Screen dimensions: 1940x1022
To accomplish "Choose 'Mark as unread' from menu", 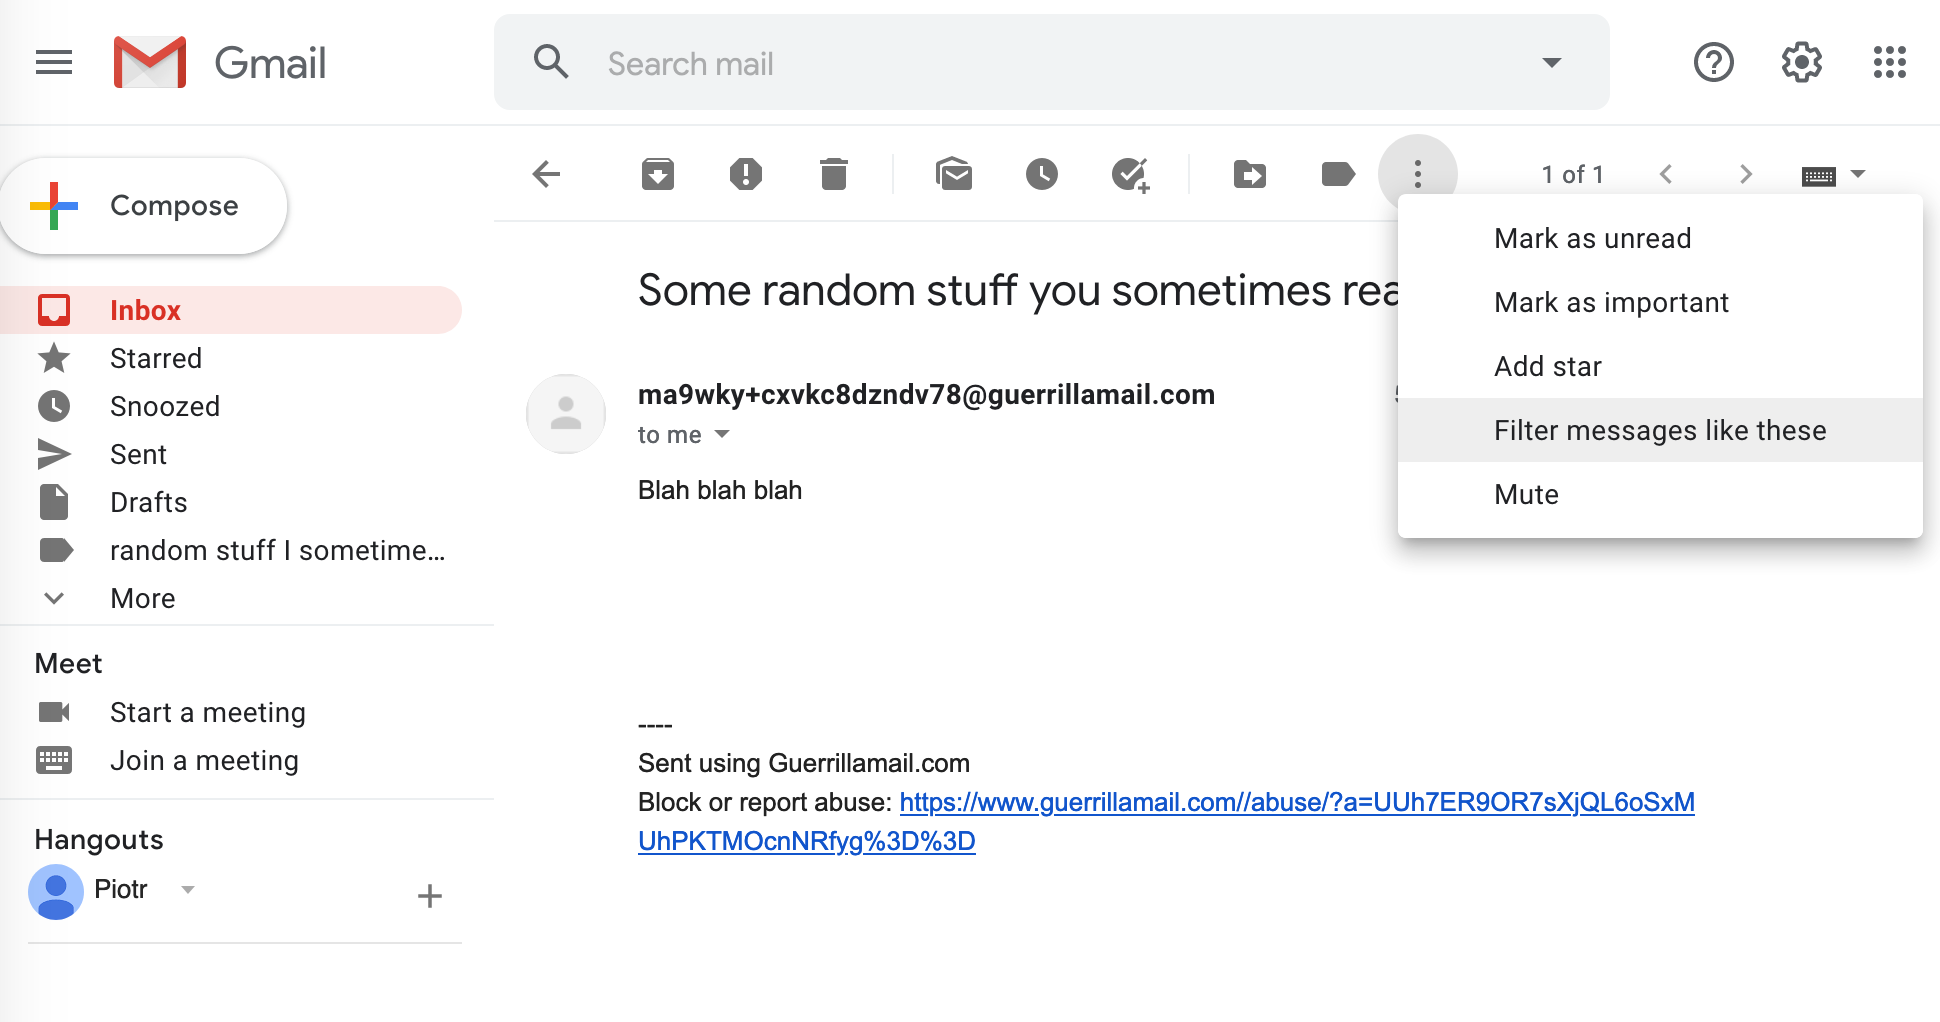I will point(1592,238).
